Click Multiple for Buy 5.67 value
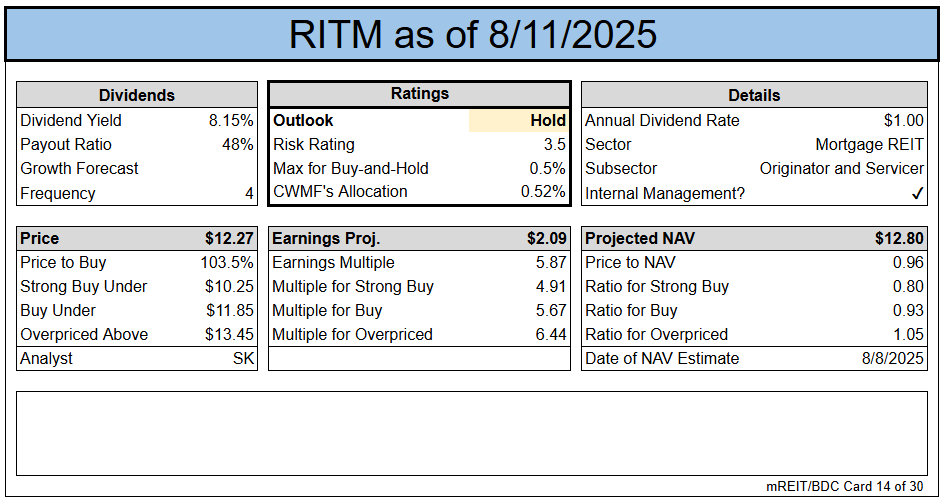942x500 pixels. (551, 311)
